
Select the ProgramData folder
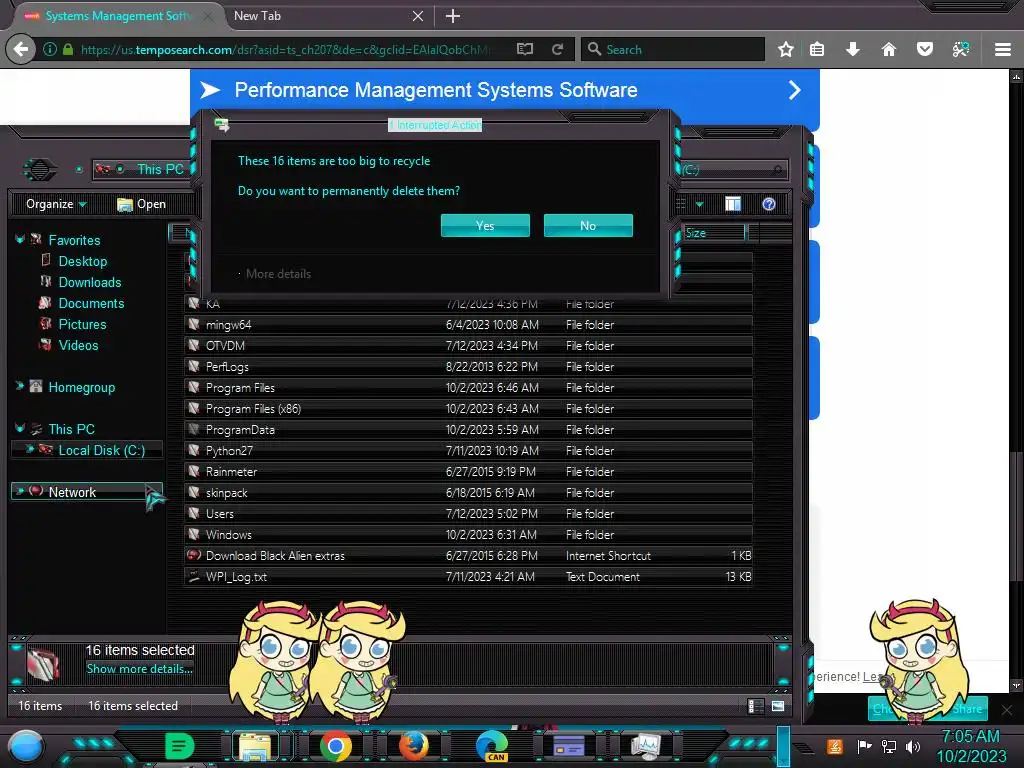coord(469,430)
